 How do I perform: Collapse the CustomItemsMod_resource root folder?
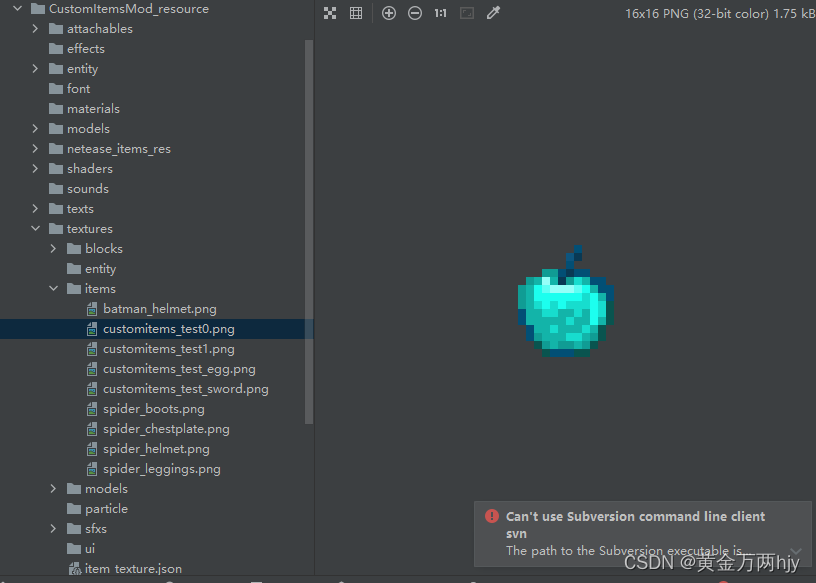18,8
